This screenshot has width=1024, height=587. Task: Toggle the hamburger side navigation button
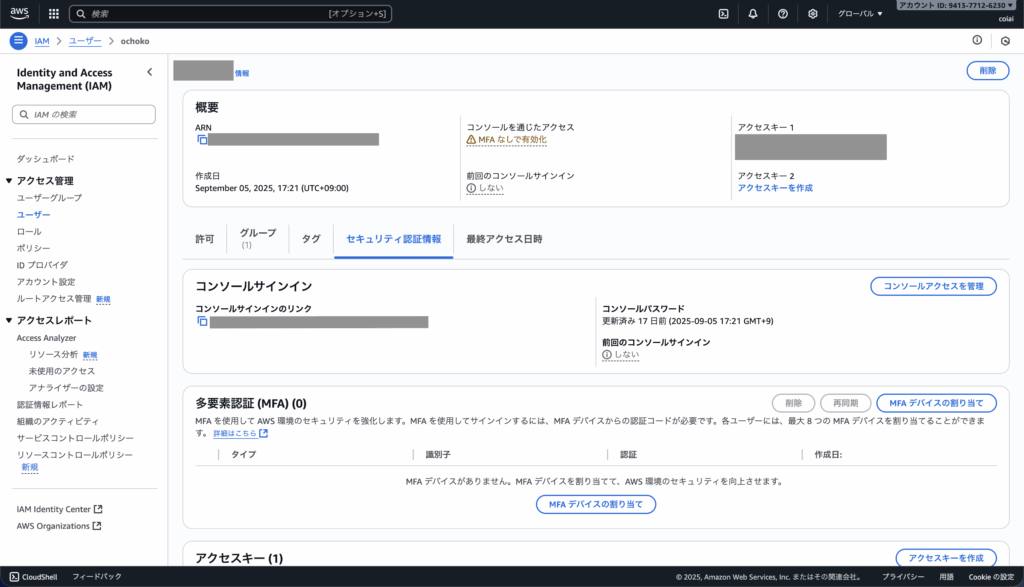(18, 41)
